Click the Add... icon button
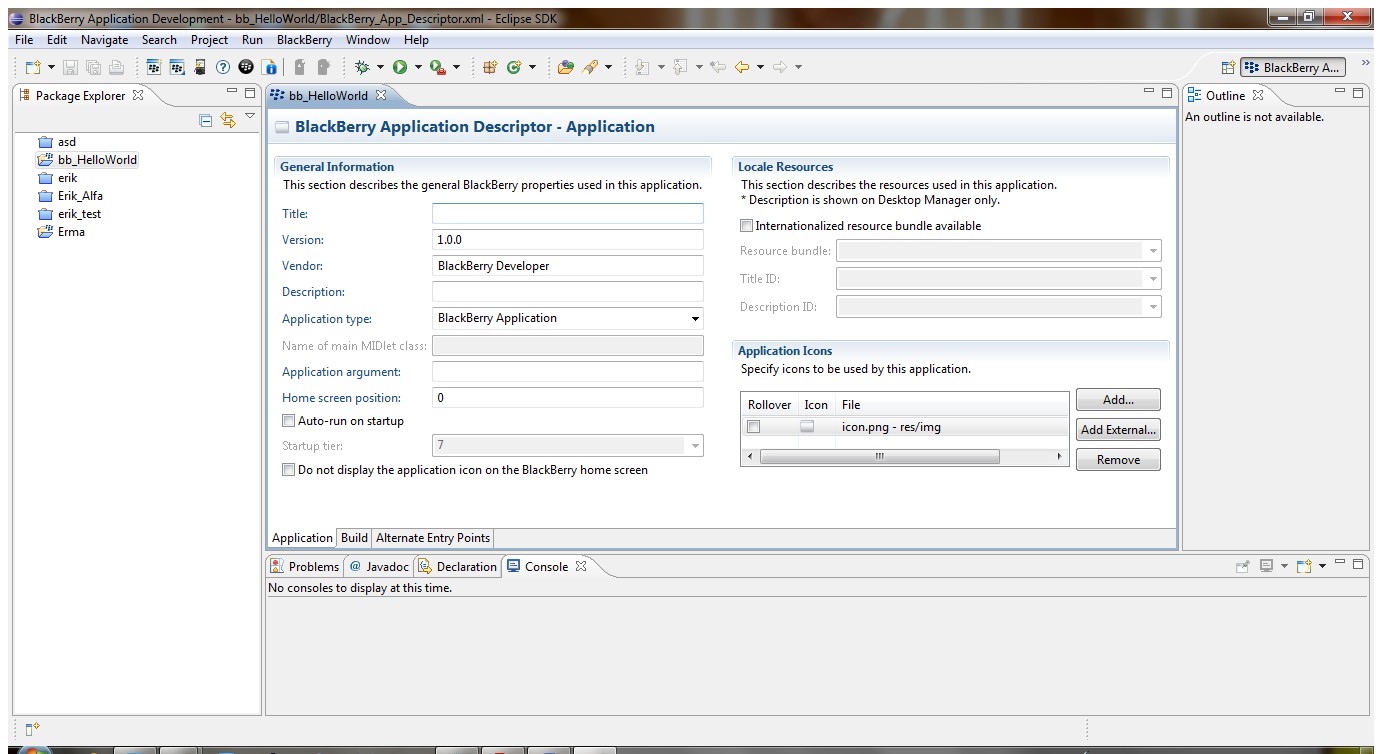The width and height of the screenshot is (1382, 754). (1118, 400)
